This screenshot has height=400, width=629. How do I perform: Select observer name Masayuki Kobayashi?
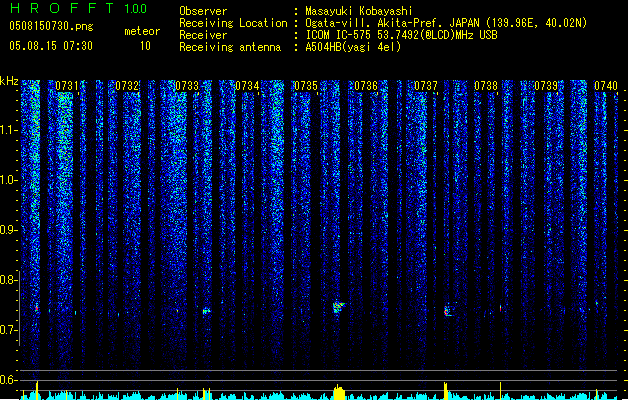[x=358, y=11]
